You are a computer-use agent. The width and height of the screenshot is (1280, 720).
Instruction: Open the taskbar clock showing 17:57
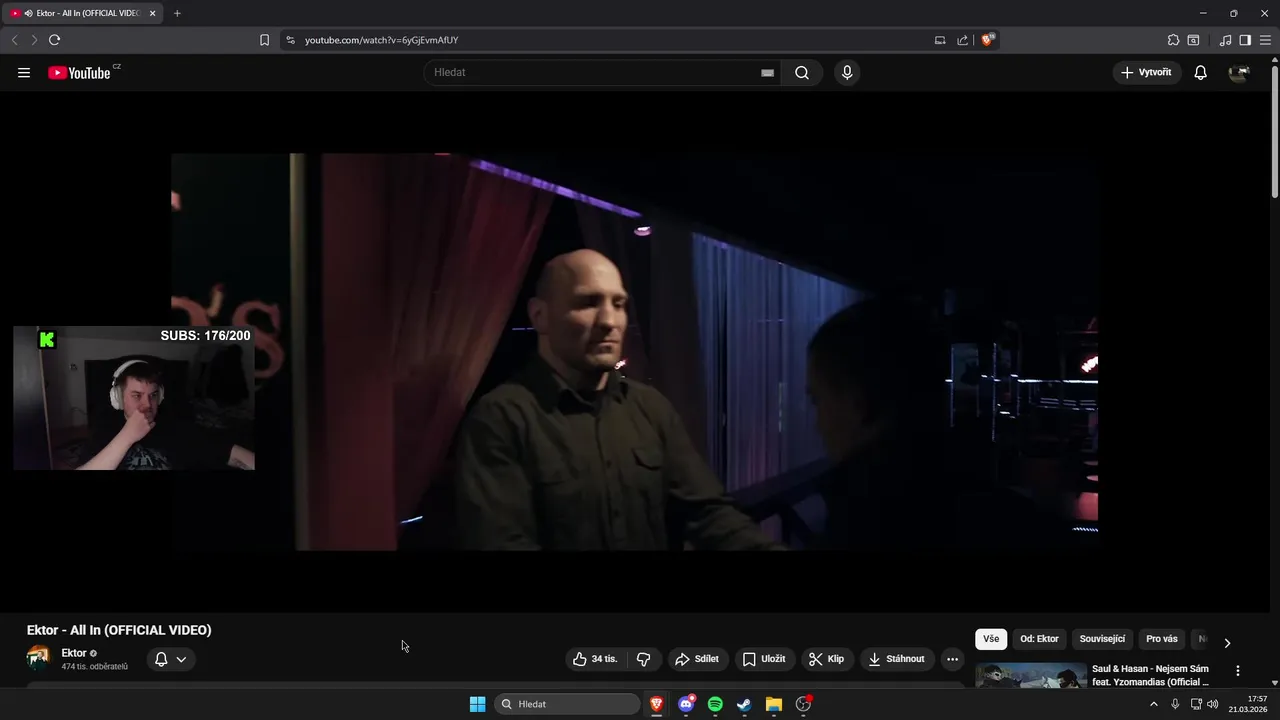1248,704
